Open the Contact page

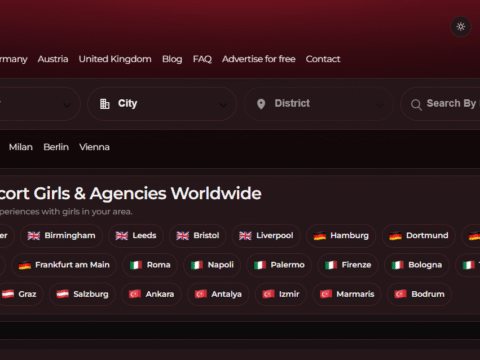tap(323, 59)
